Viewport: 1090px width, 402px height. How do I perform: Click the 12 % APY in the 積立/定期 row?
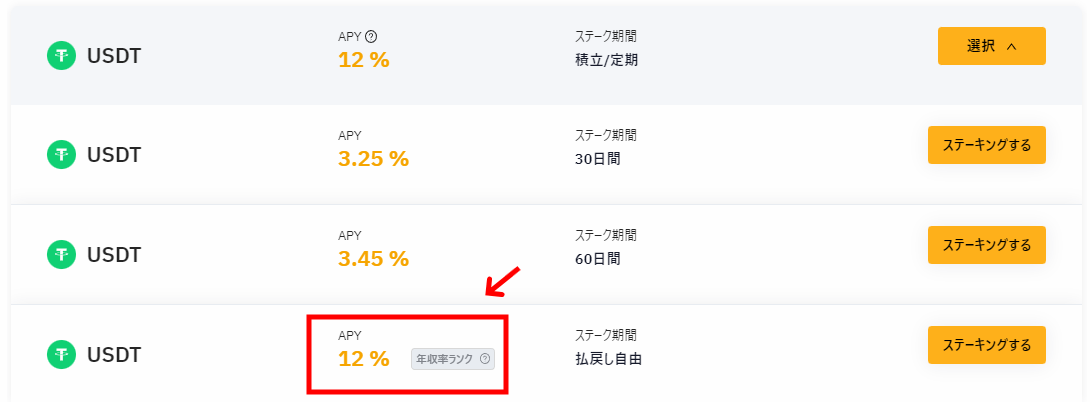(x=364, y=60)
